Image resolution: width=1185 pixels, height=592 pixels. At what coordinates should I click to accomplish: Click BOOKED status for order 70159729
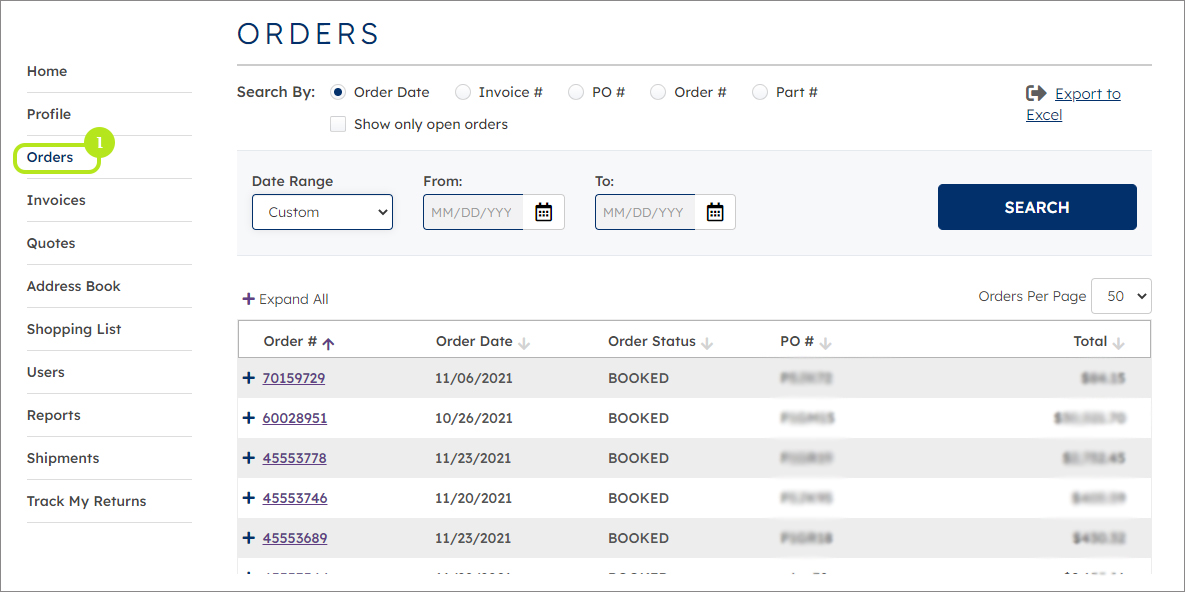coord(639,378)
